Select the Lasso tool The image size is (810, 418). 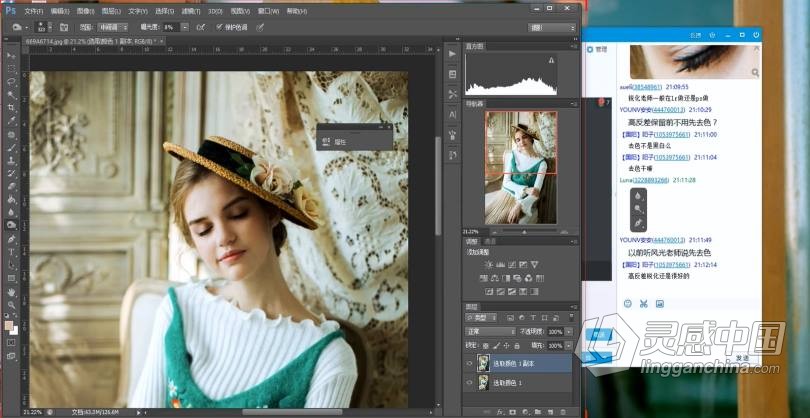coord(11,82)
